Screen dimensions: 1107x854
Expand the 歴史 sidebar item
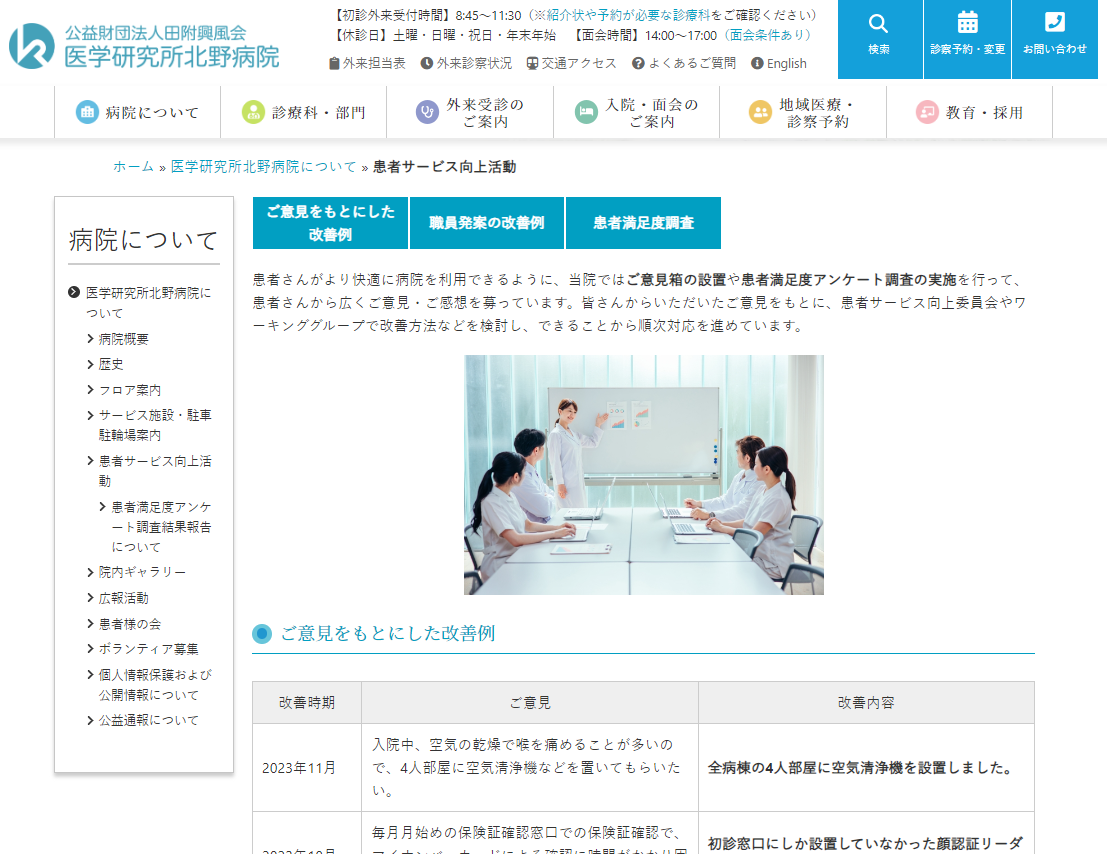tap(109, 364)
